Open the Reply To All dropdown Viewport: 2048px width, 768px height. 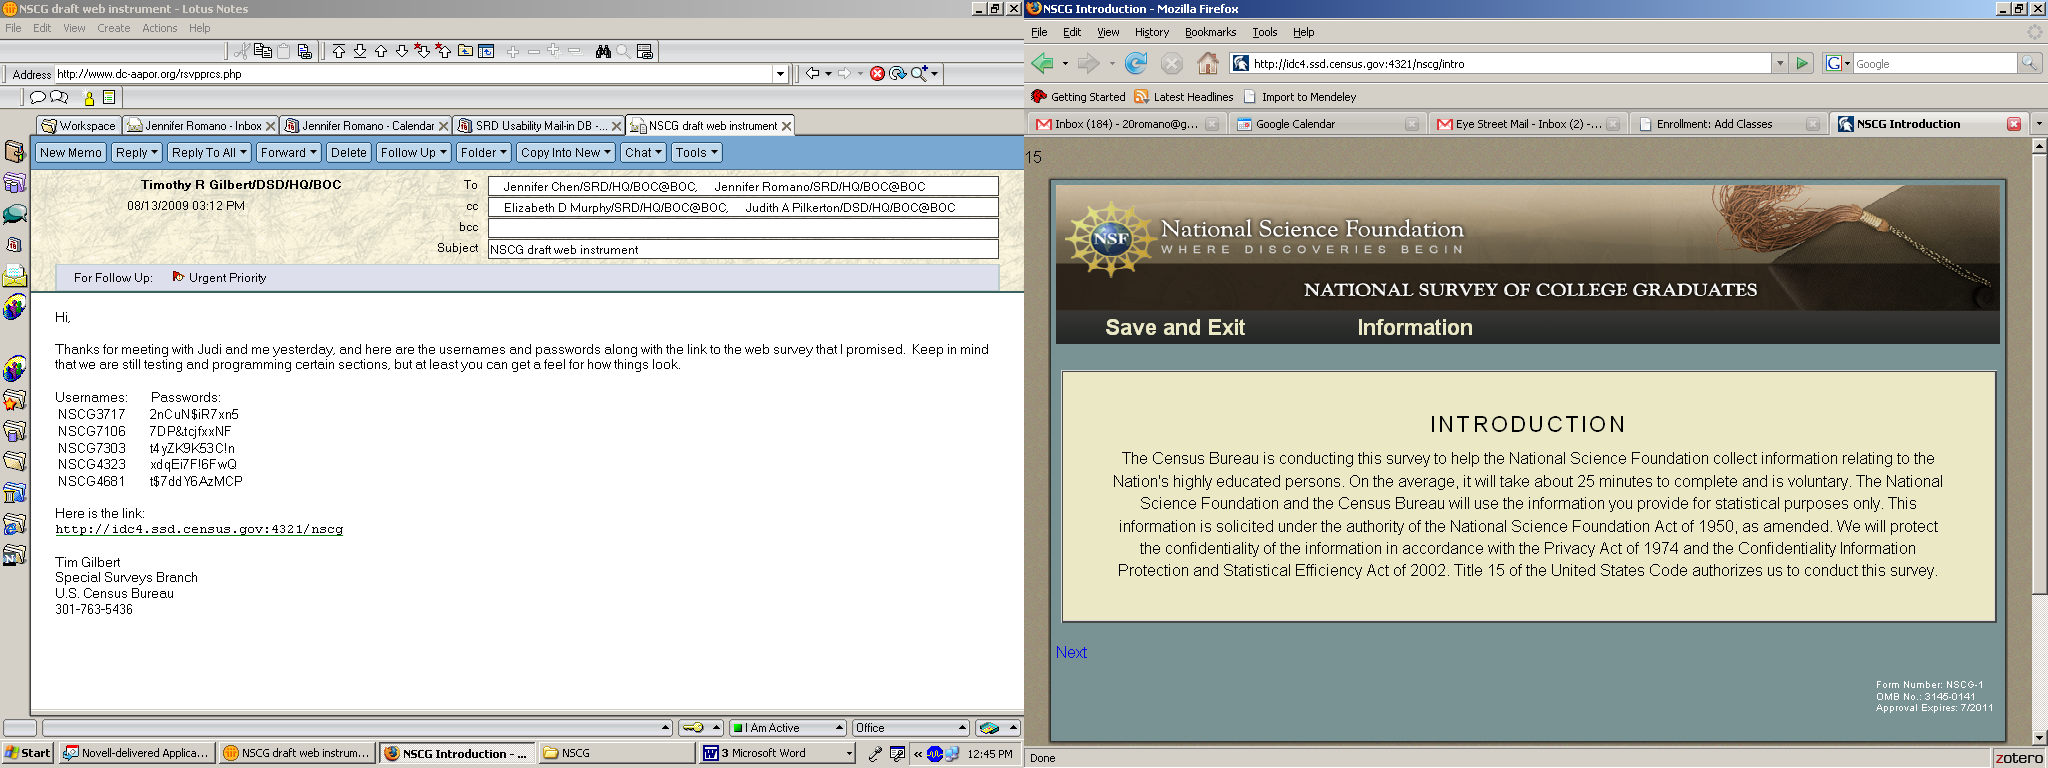click(208, 153)
